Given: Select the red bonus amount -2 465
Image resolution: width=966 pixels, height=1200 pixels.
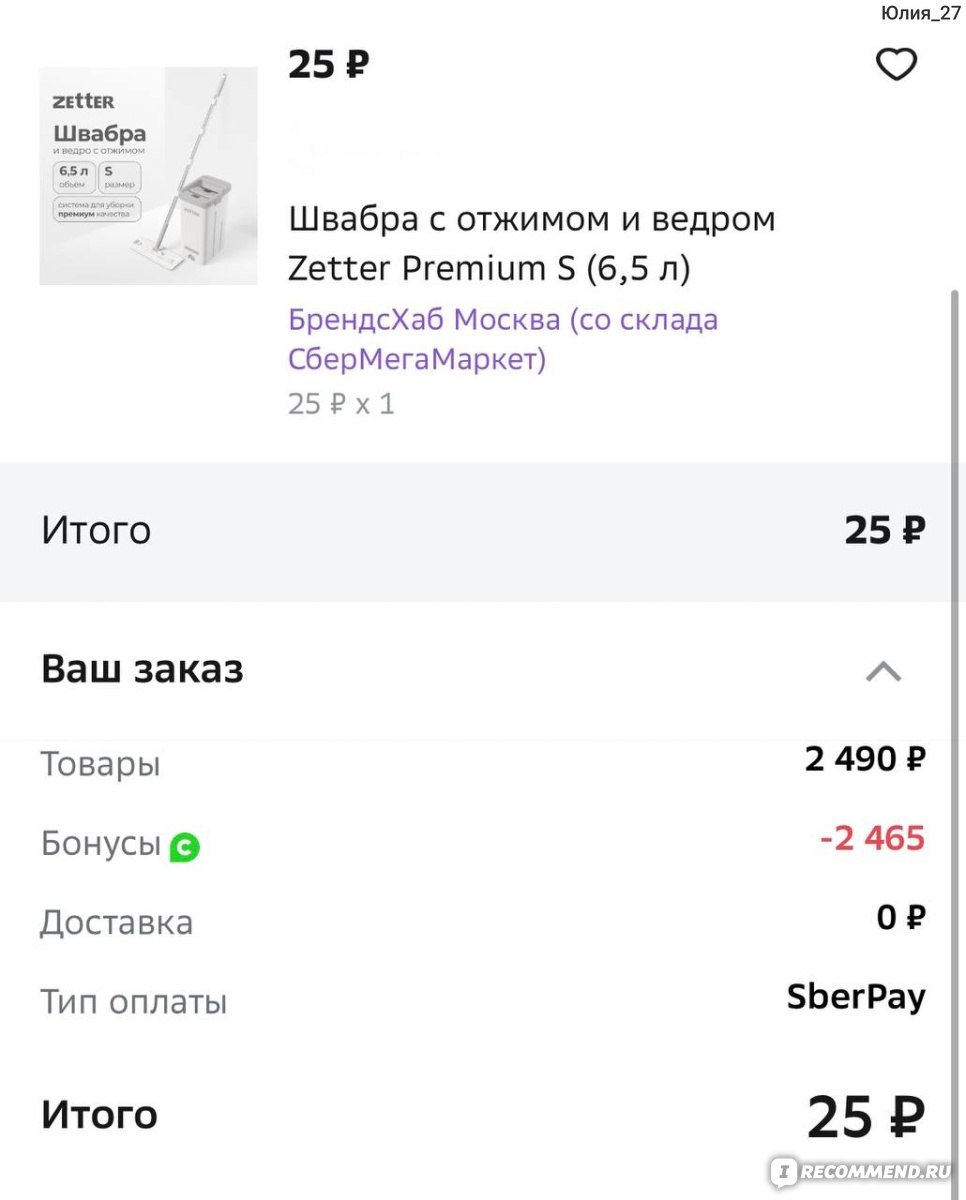Looking at the screenshot, I should (872, 838).
